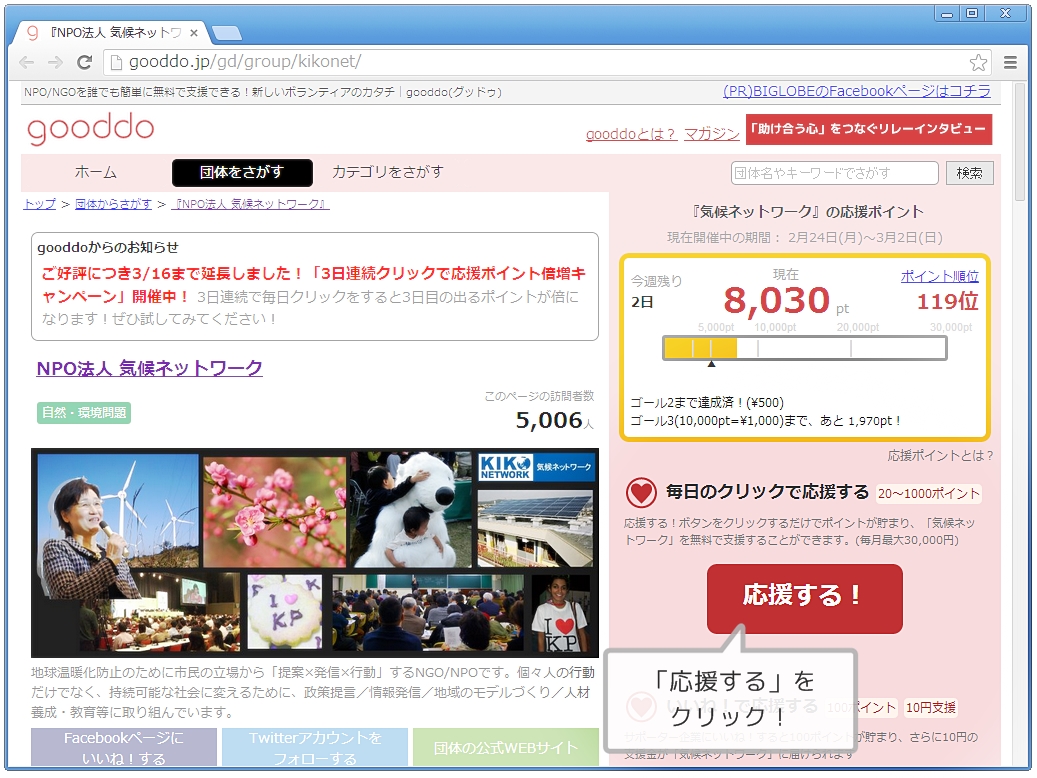This screenshot has width=1037, height=778.
Task: Click the I love KP cookie photo
Action: tap(285, 612)
